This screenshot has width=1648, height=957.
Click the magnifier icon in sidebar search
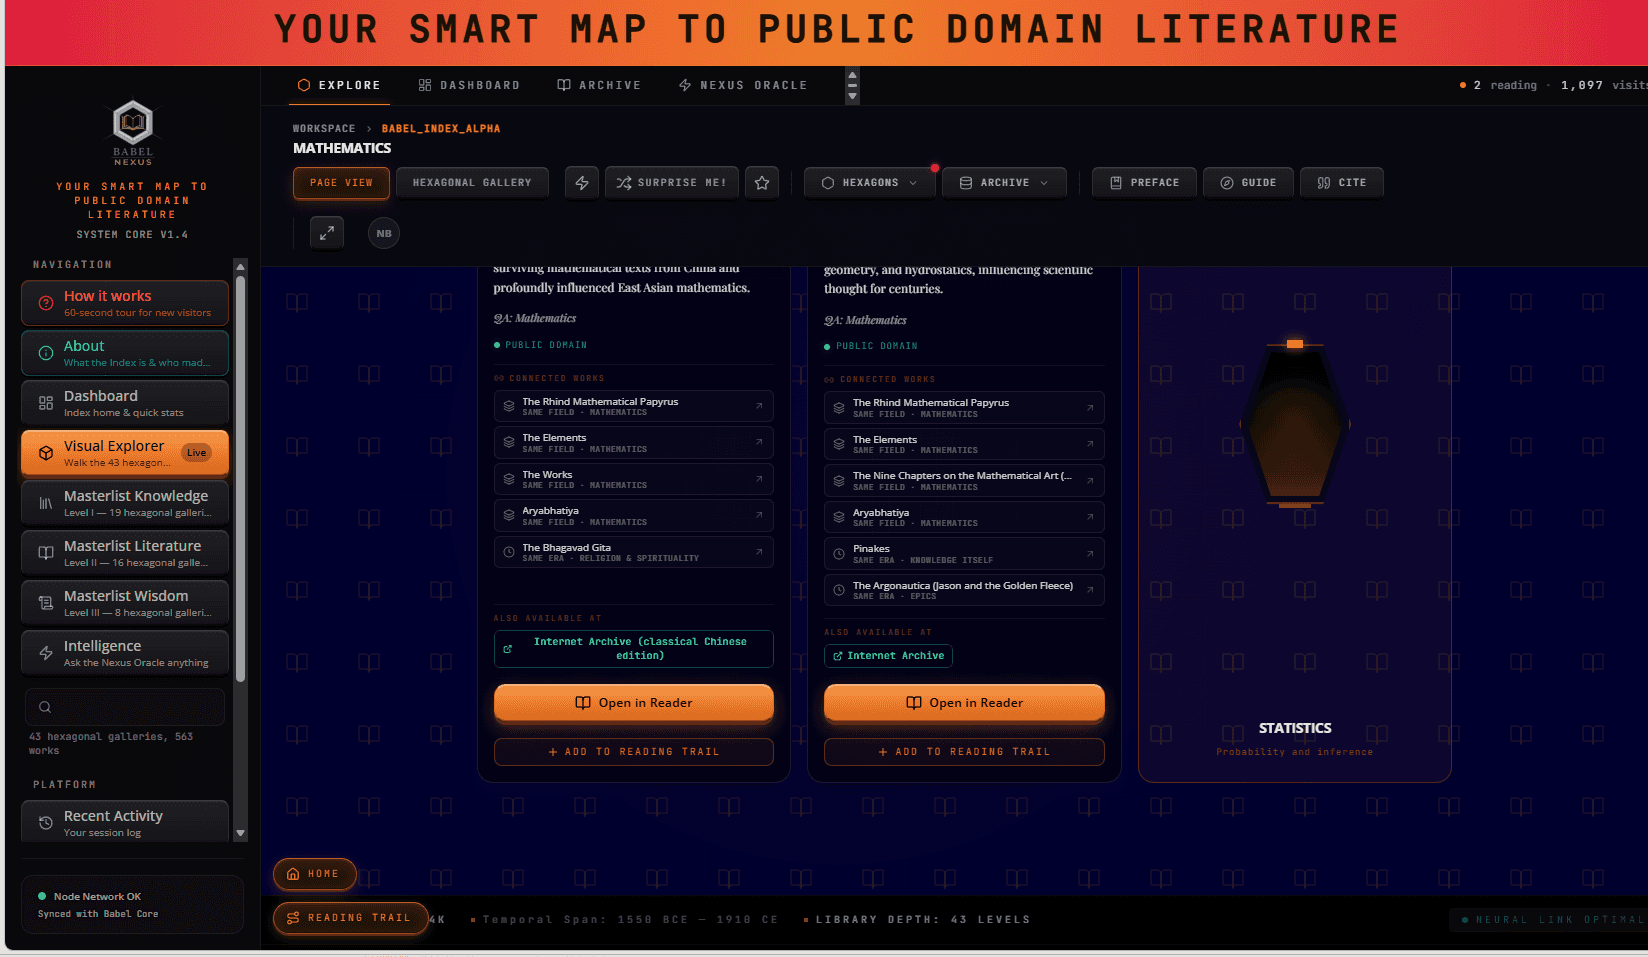pyautogui.click(x=45, y=707)
